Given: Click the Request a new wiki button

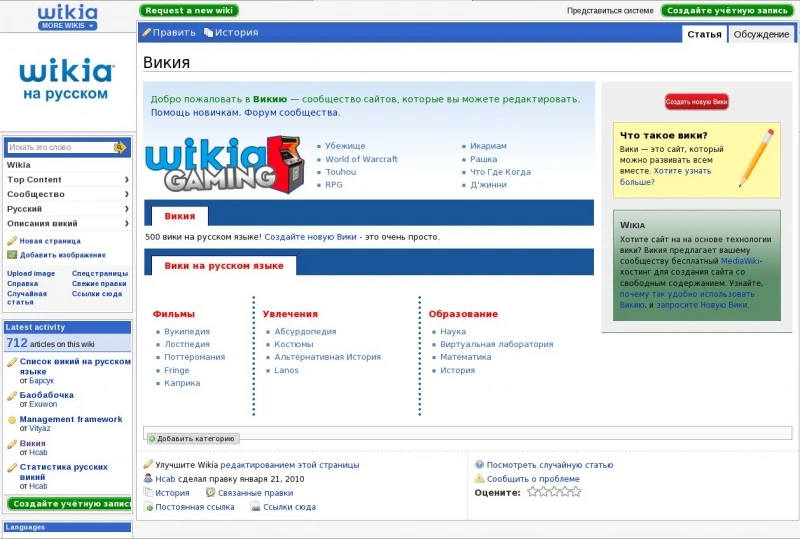Looking at the screenshot, I should [189, 10].
